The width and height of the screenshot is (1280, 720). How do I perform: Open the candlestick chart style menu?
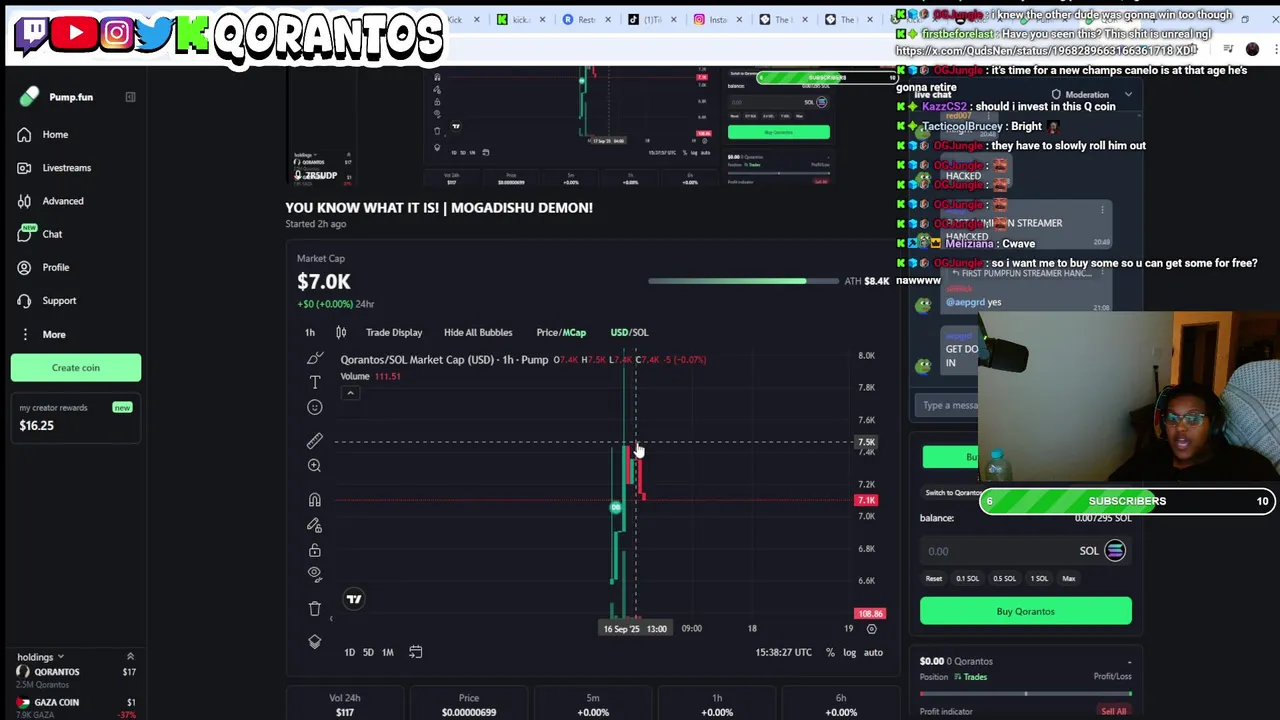click(x=341, y=332)
